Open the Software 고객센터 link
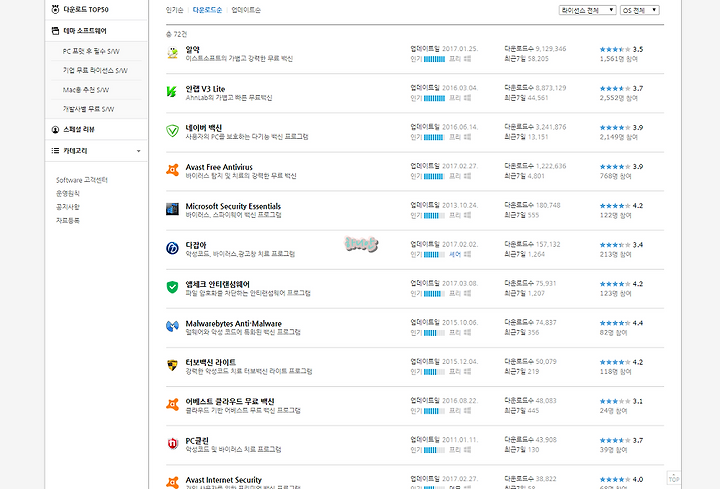Screen dimensions: 720x489 tap(82, 180)
